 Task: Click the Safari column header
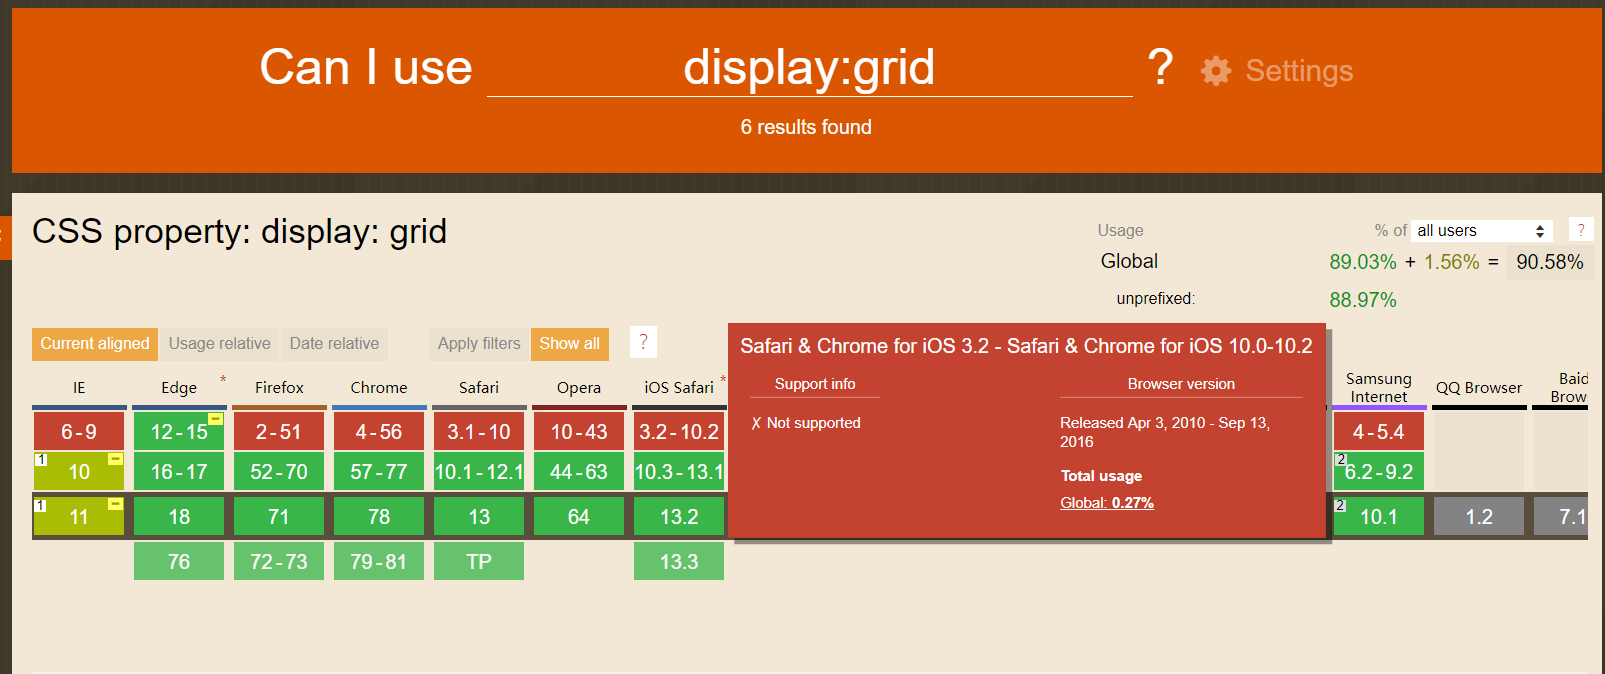[x=479, y=388]
